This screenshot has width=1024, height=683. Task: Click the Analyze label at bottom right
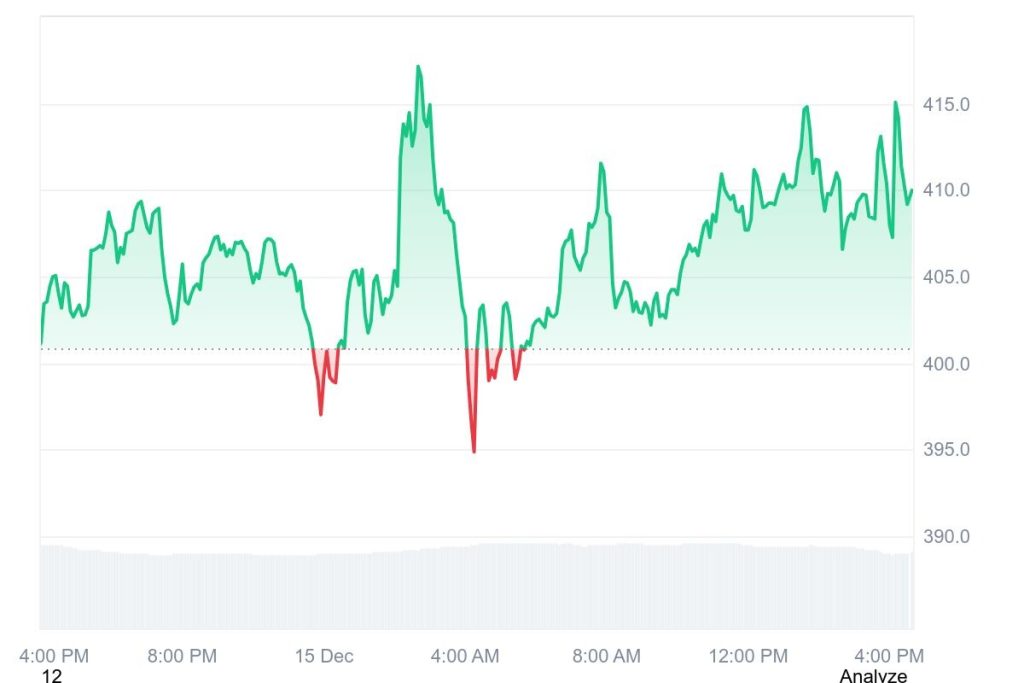pos(873,677)
